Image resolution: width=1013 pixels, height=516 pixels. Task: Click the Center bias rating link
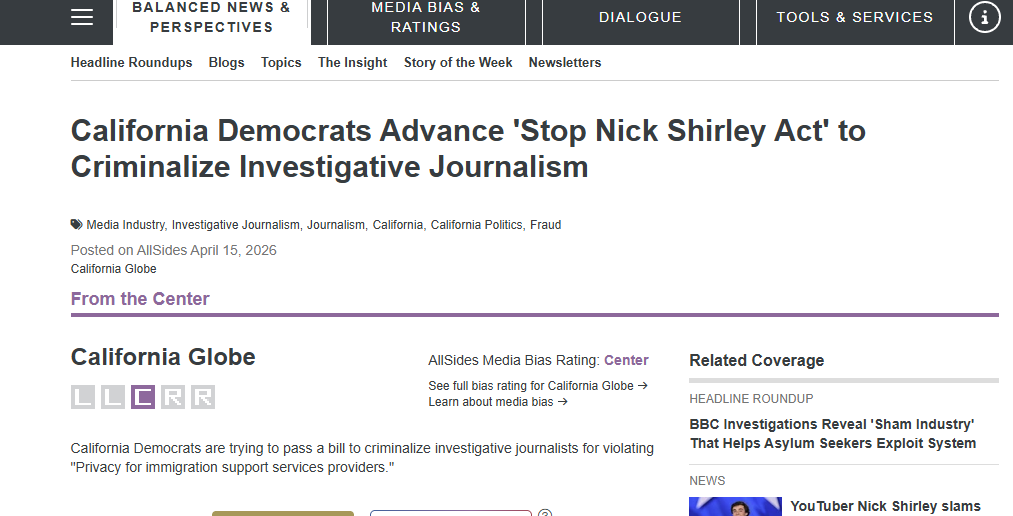(x=626, y=360)
